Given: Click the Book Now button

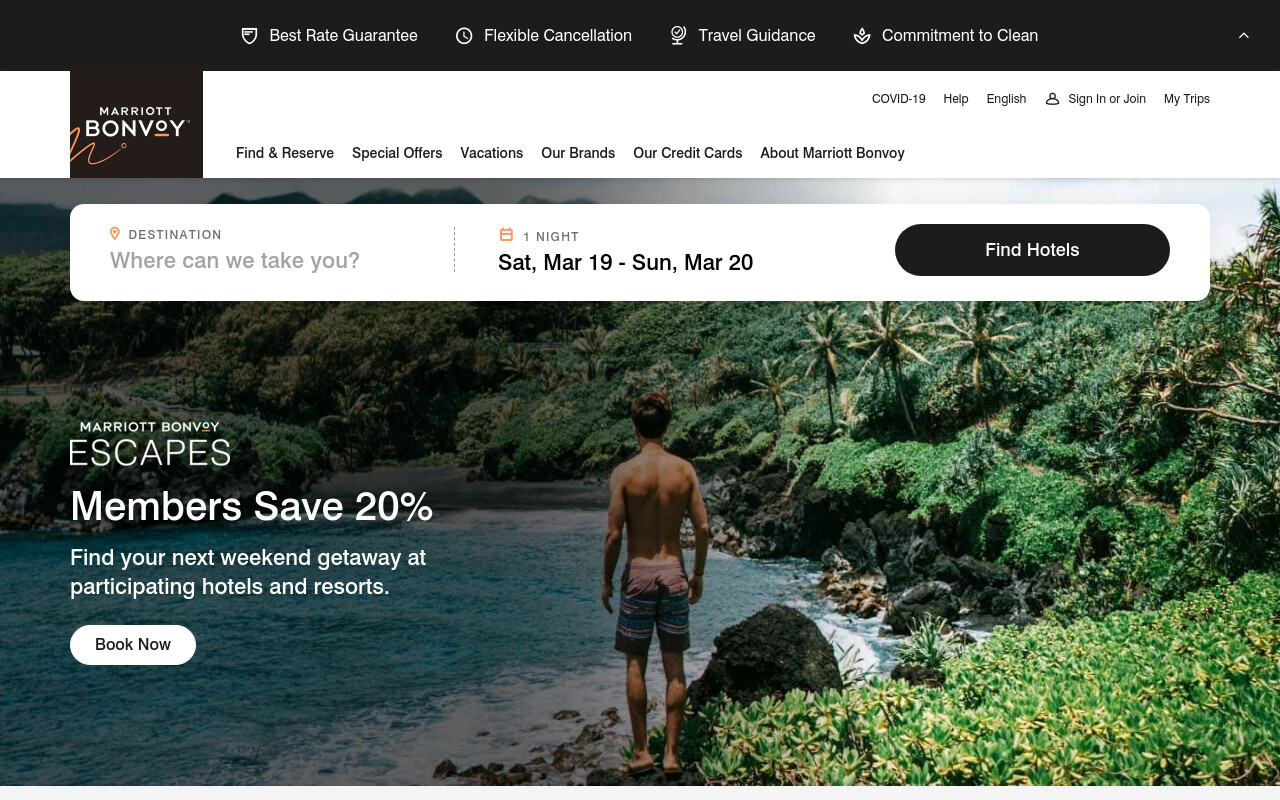Looking at the screenshot, I should pos(133,645).
